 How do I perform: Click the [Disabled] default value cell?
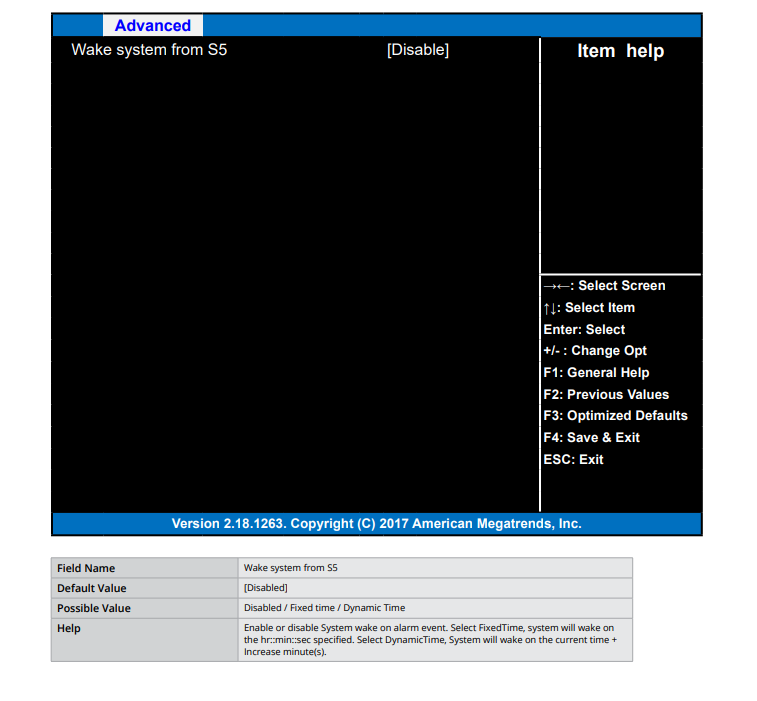266,588
